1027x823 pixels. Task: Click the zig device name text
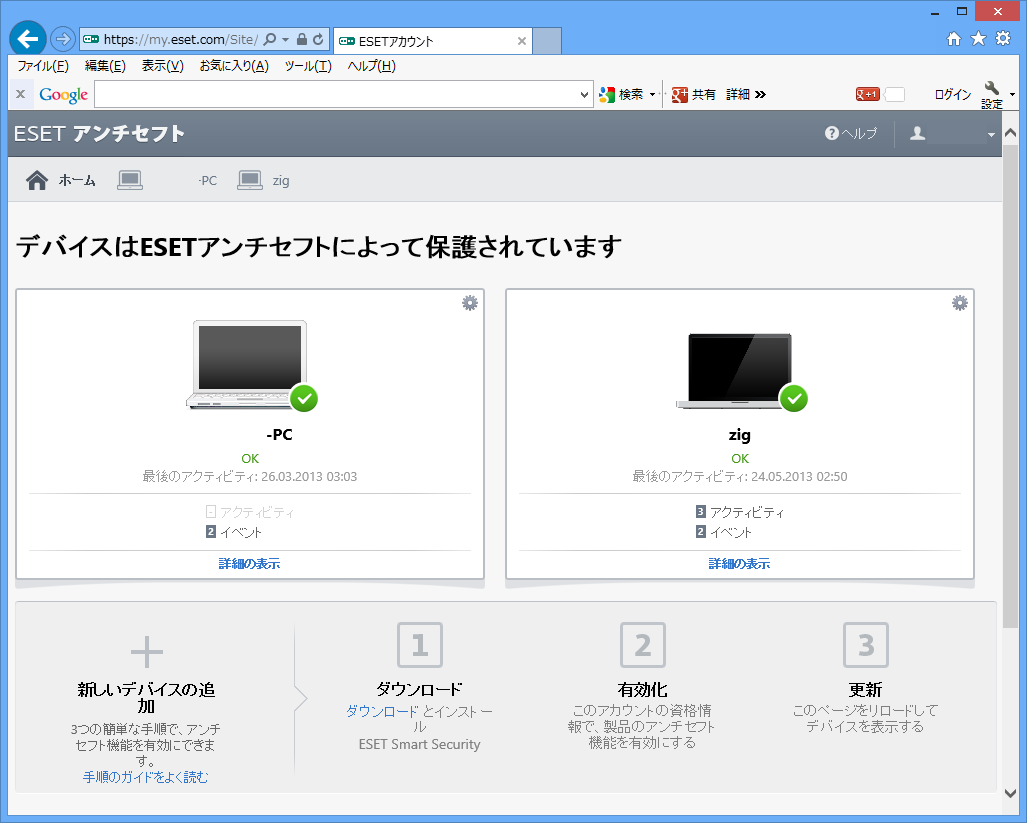pos(739,435)
